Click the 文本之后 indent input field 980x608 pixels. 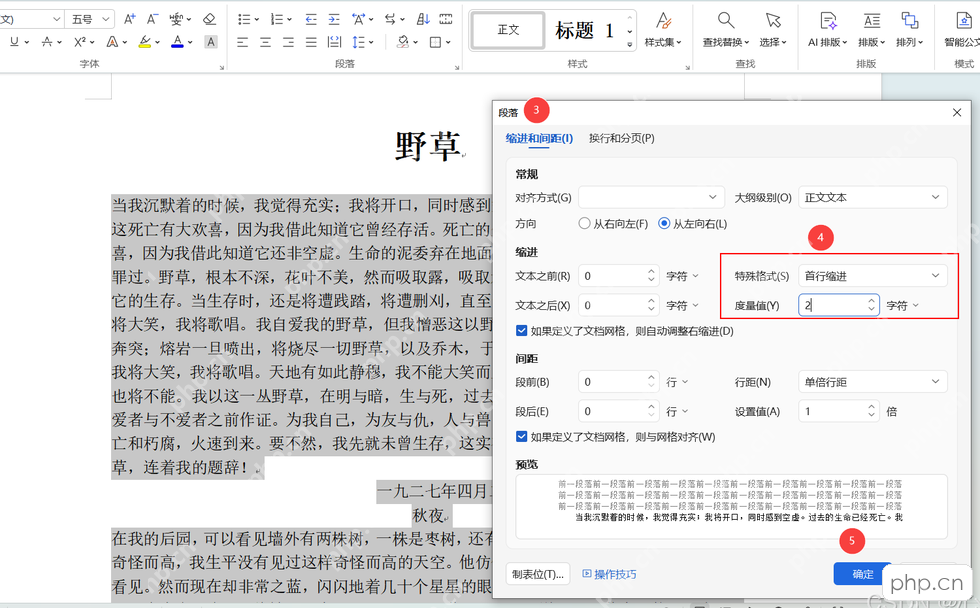pos(612,305)
